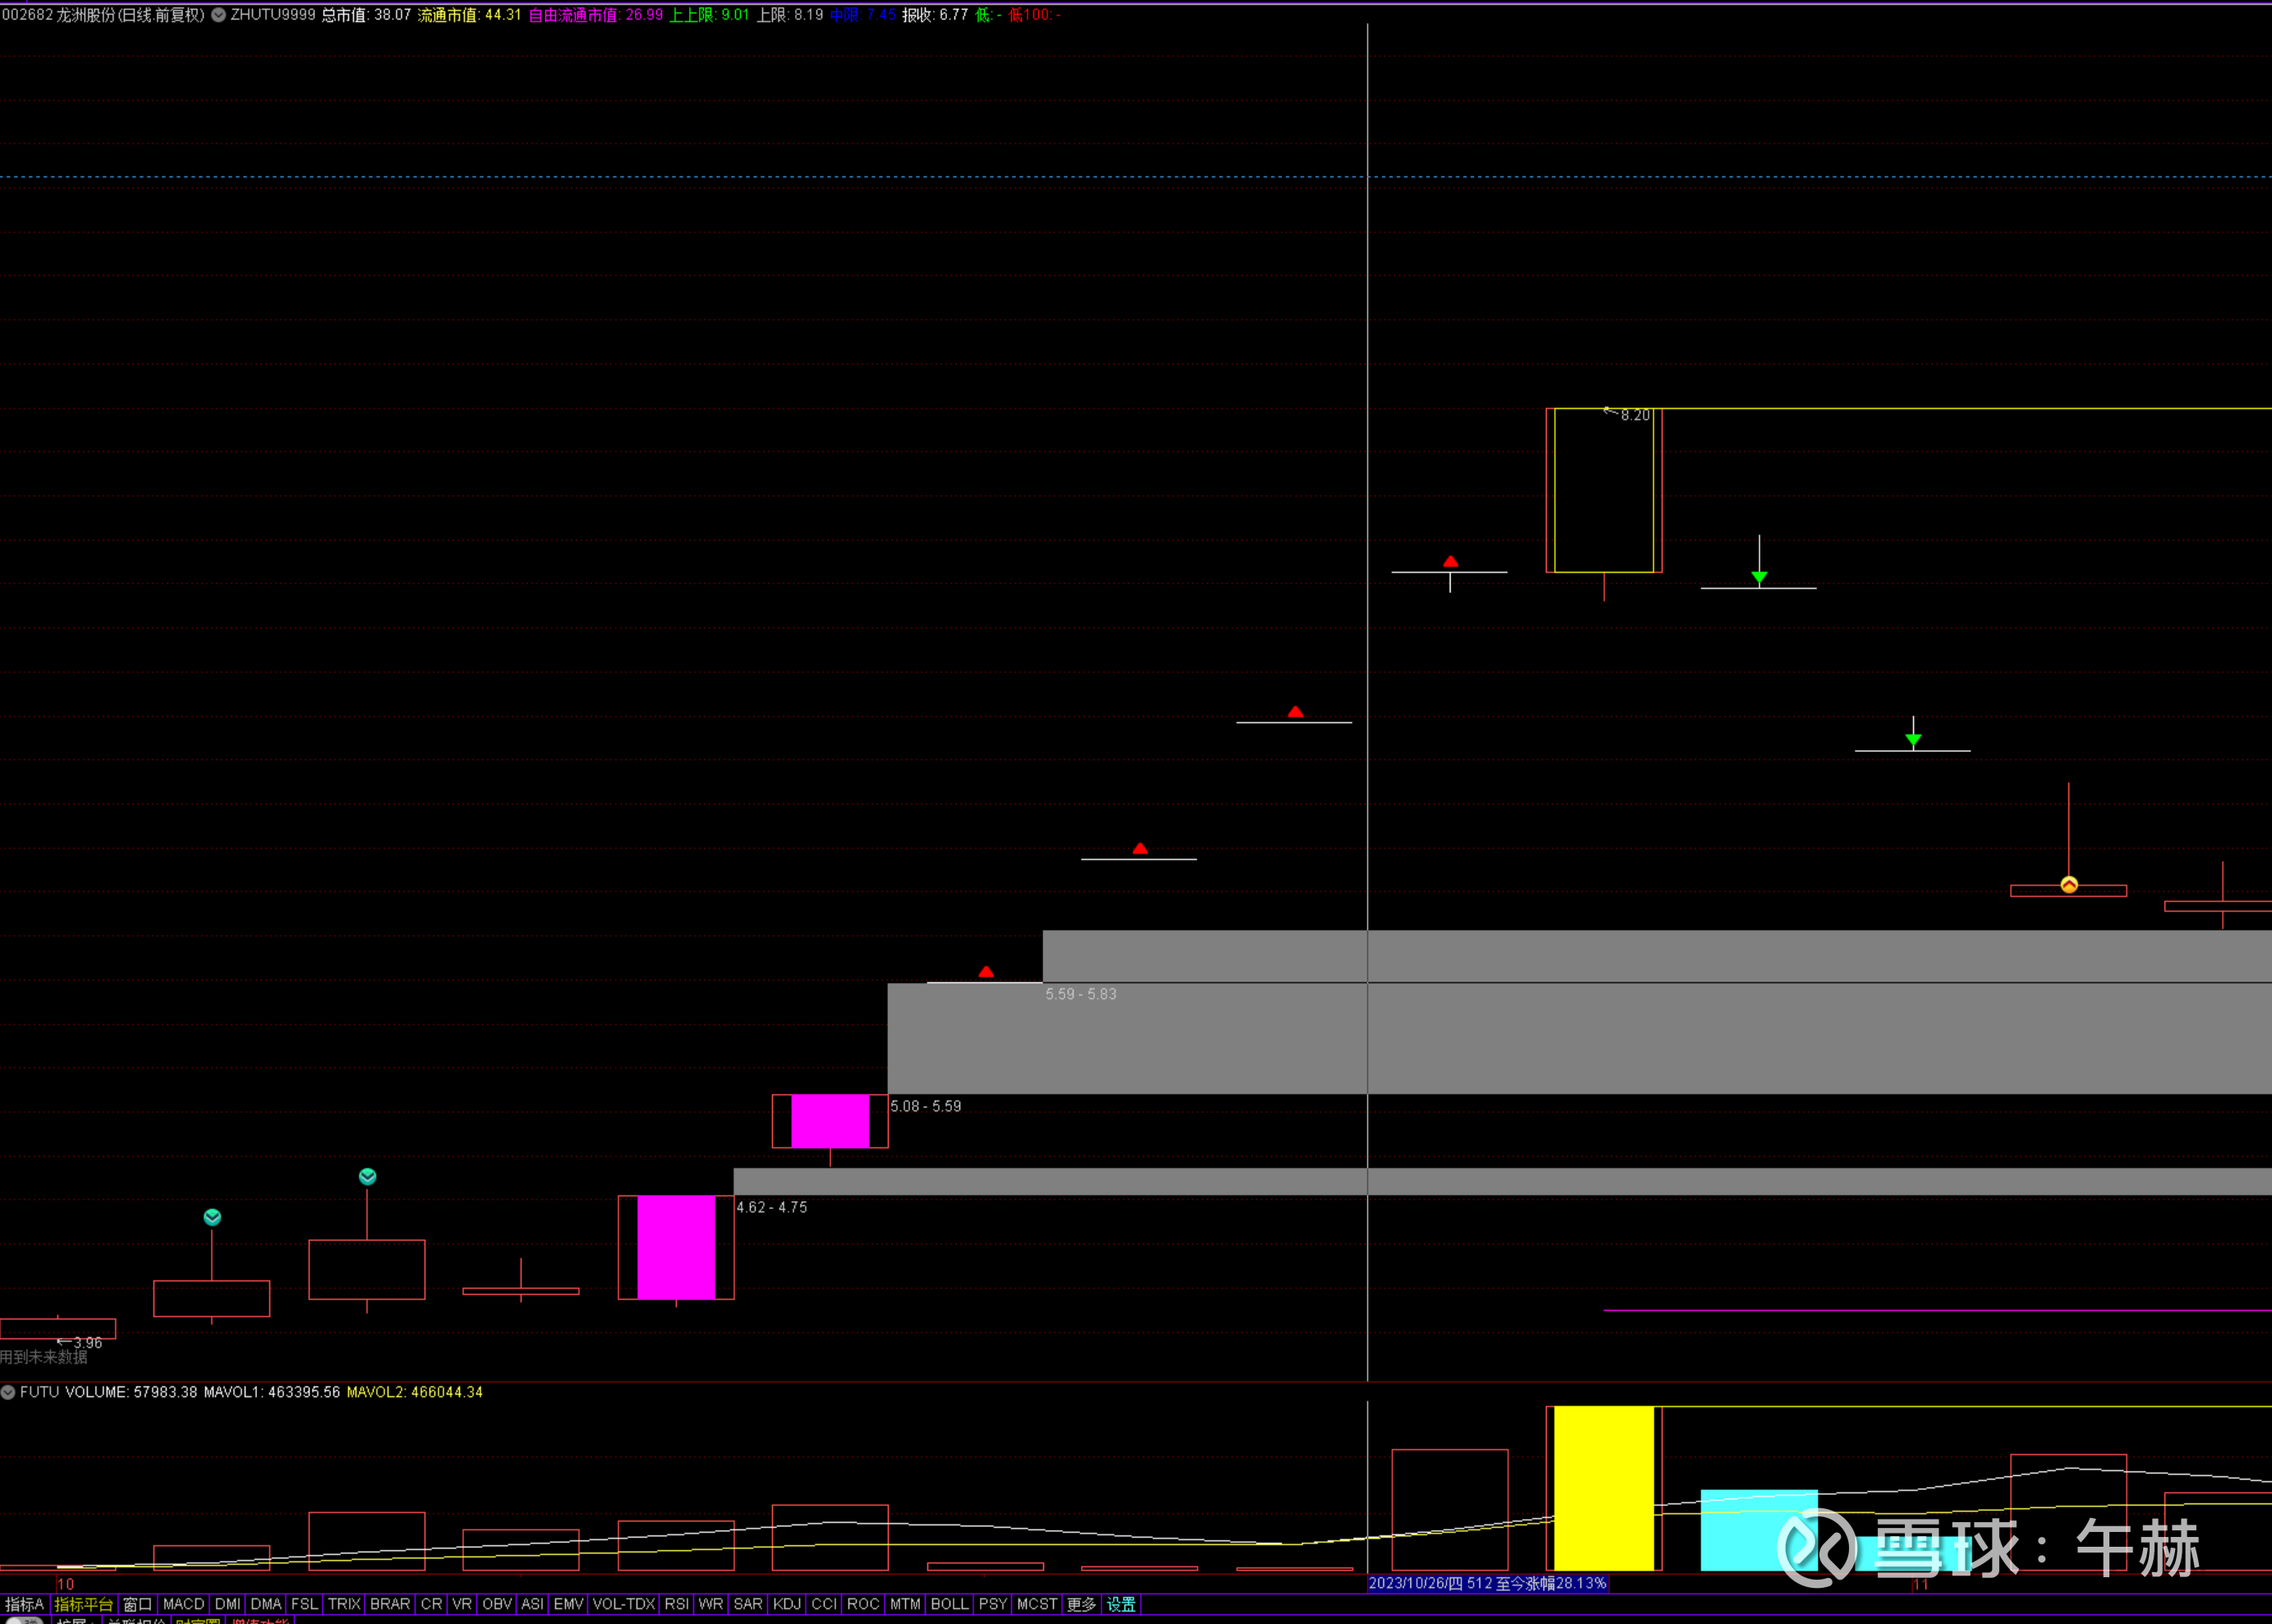
Task: Expand the FUTU VOLUME indicator dropdown
Action: (8, 1392)
